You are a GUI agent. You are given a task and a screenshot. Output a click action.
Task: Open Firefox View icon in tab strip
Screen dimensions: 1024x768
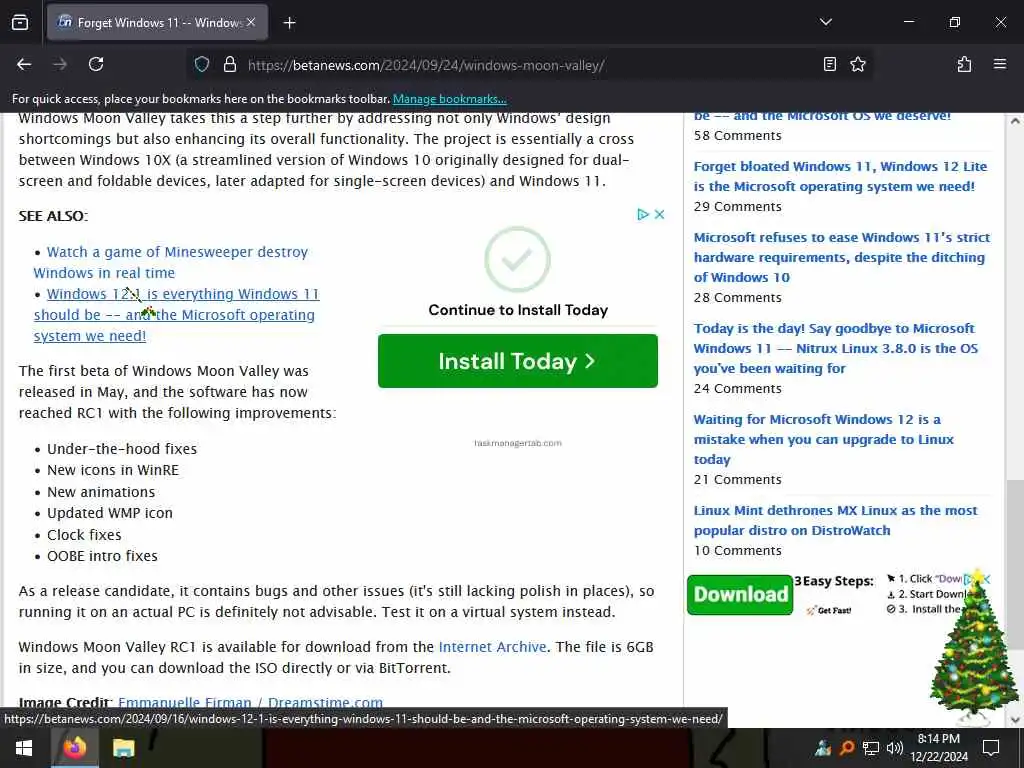click(20, 22)
